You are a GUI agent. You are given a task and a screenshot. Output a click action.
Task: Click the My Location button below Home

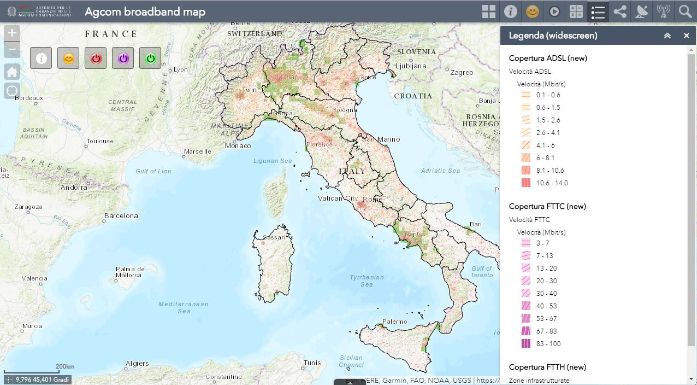pos(12,91)
